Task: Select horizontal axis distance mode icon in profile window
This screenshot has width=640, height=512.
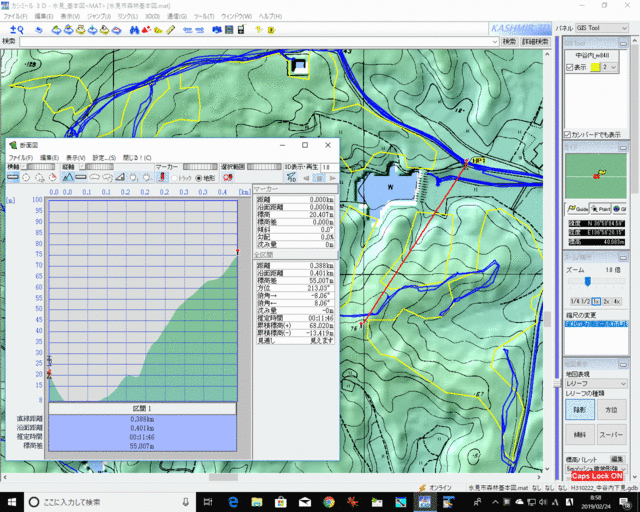Action: point(13,177)
